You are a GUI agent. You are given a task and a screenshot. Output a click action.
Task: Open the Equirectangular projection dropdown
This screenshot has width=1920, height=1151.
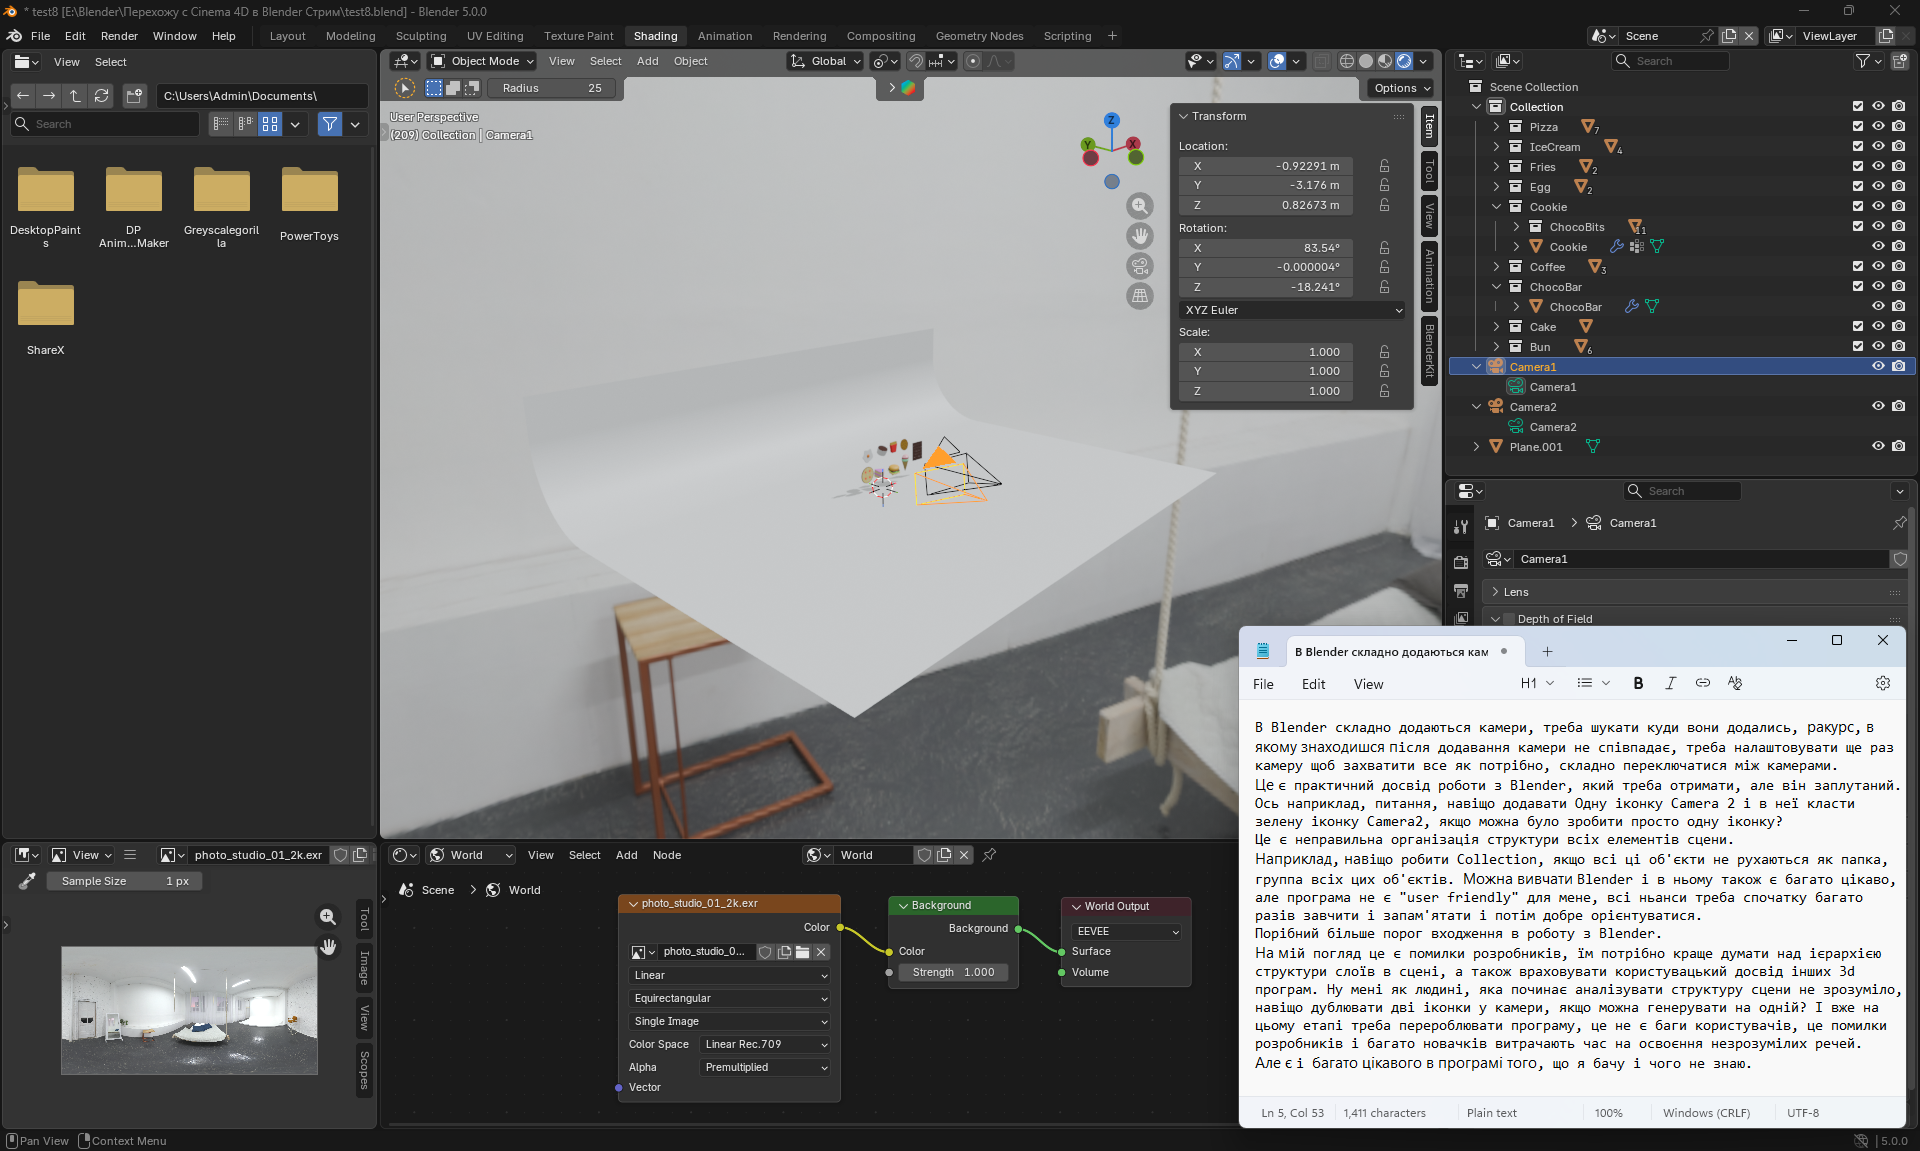[730, 998]
